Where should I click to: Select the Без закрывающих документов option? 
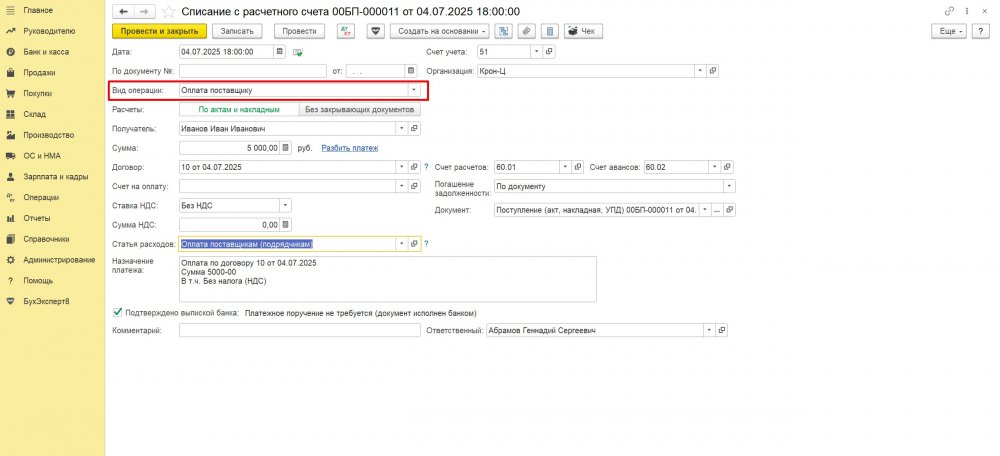point(359,109)
